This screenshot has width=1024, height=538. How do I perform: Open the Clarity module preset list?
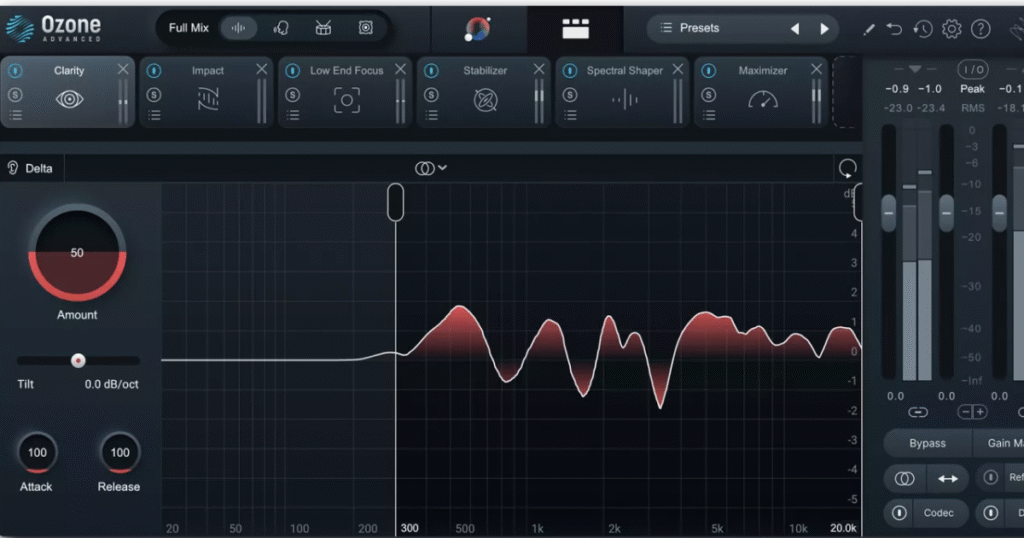click(x=16, y=116)
